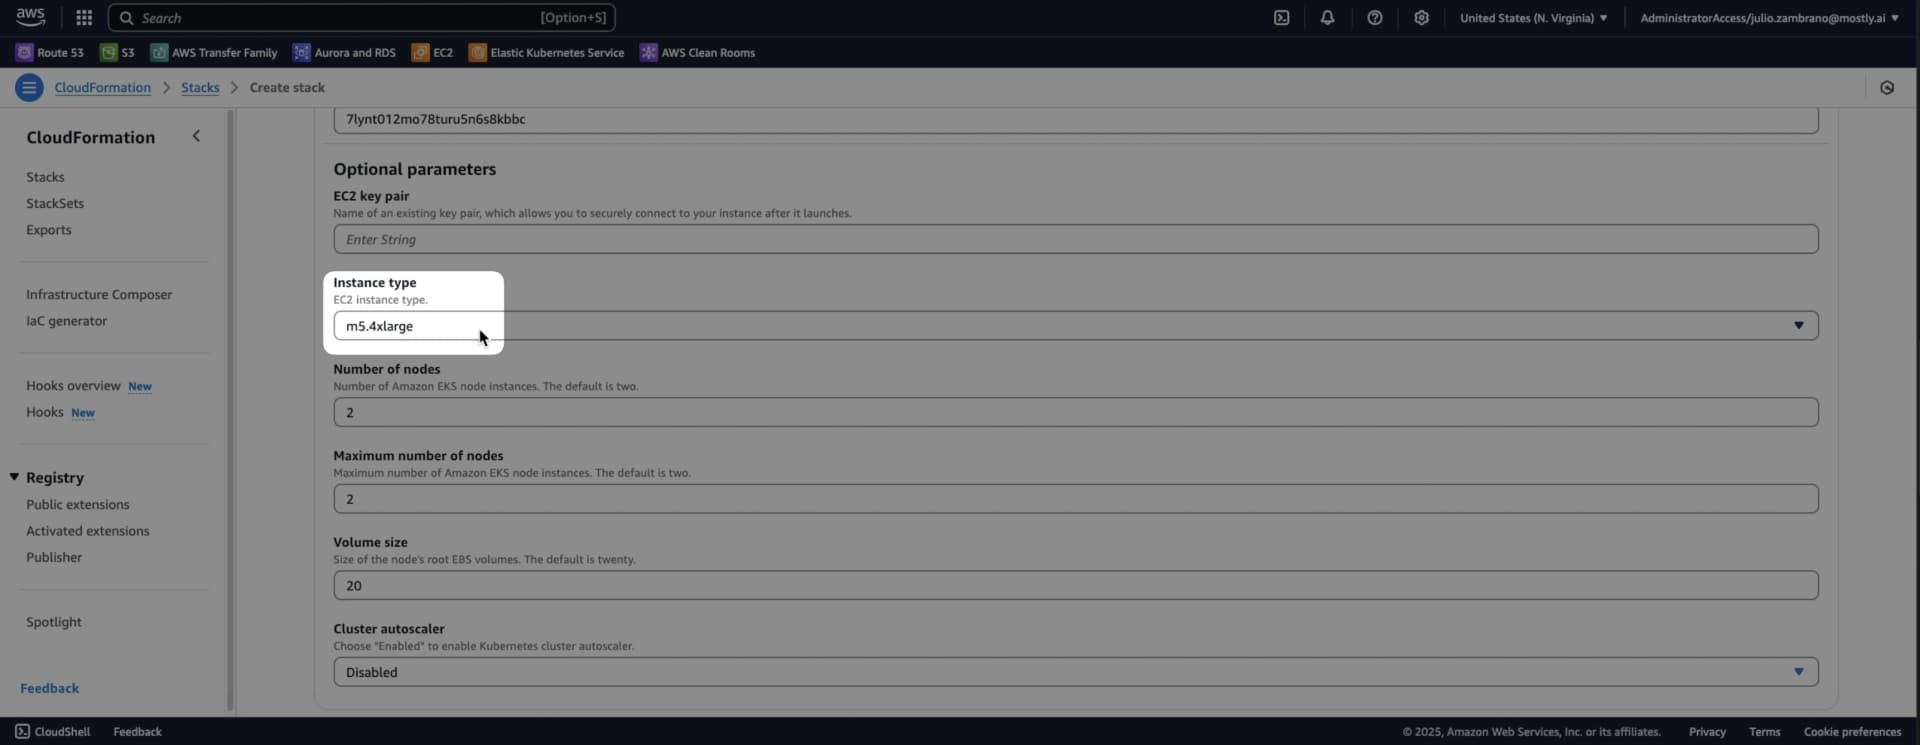Go to CloudFormation breadcrumb

pos(102,88)
